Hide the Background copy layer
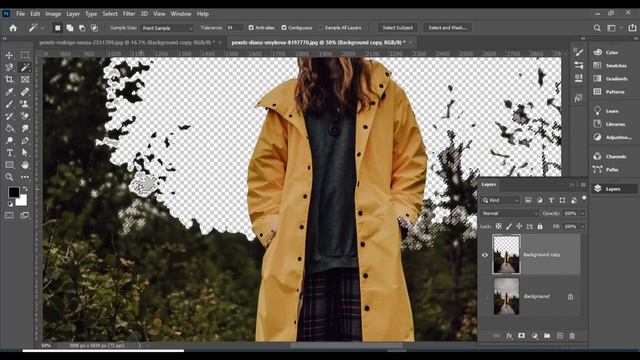640x360 pixels. pos(485,255)
